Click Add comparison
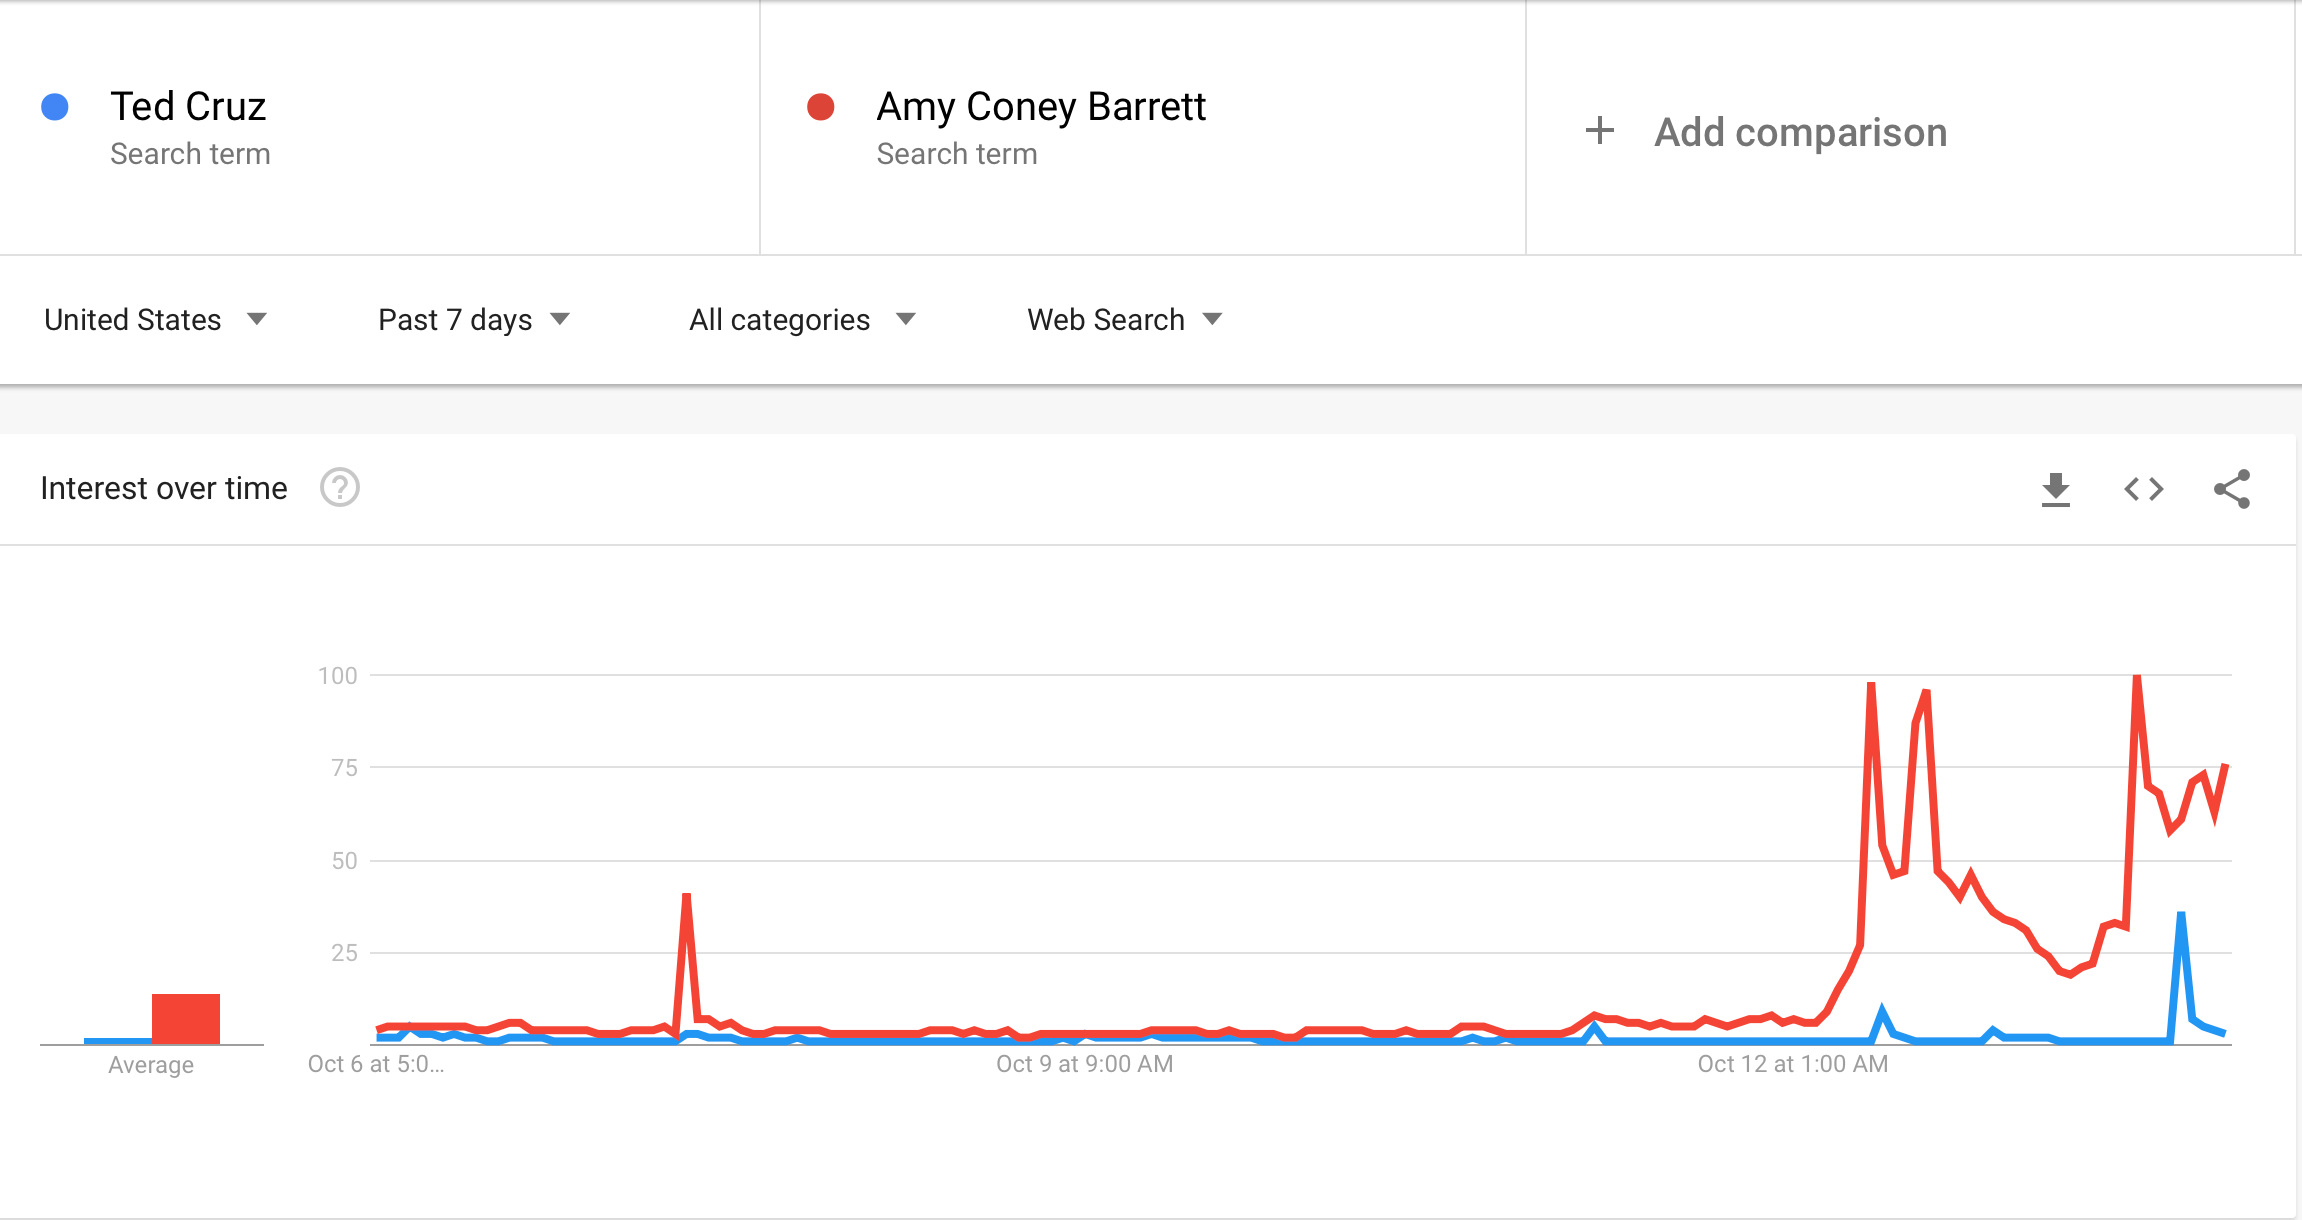Screen dimensions: 2302x1220 pos(1800,132)
